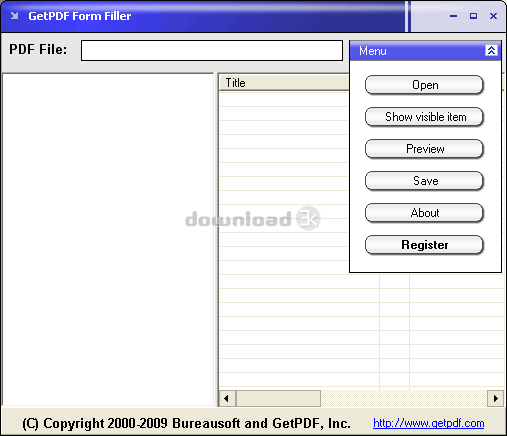The width and height of the screenshot is (507, 436).
Task: Maximize the GetPDF Form Filler window
Action: pos(473,16)
